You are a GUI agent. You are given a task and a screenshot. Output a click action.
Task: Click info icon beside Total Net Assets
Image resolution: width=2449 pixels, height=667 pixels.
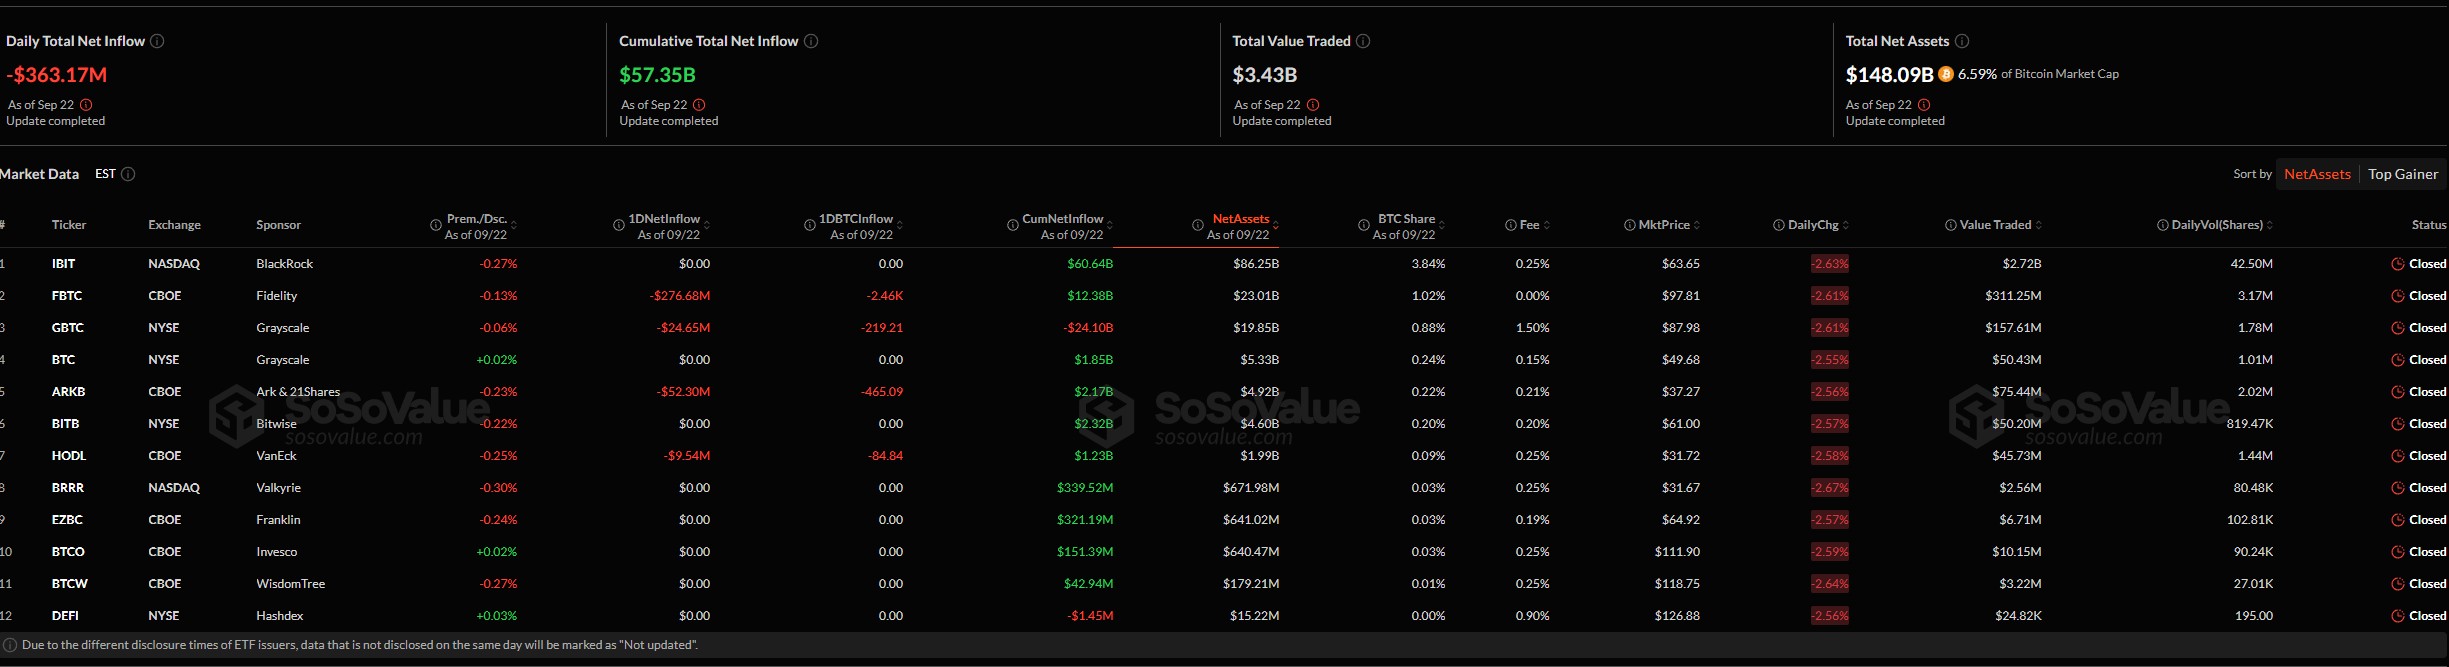coord(1962,41)
